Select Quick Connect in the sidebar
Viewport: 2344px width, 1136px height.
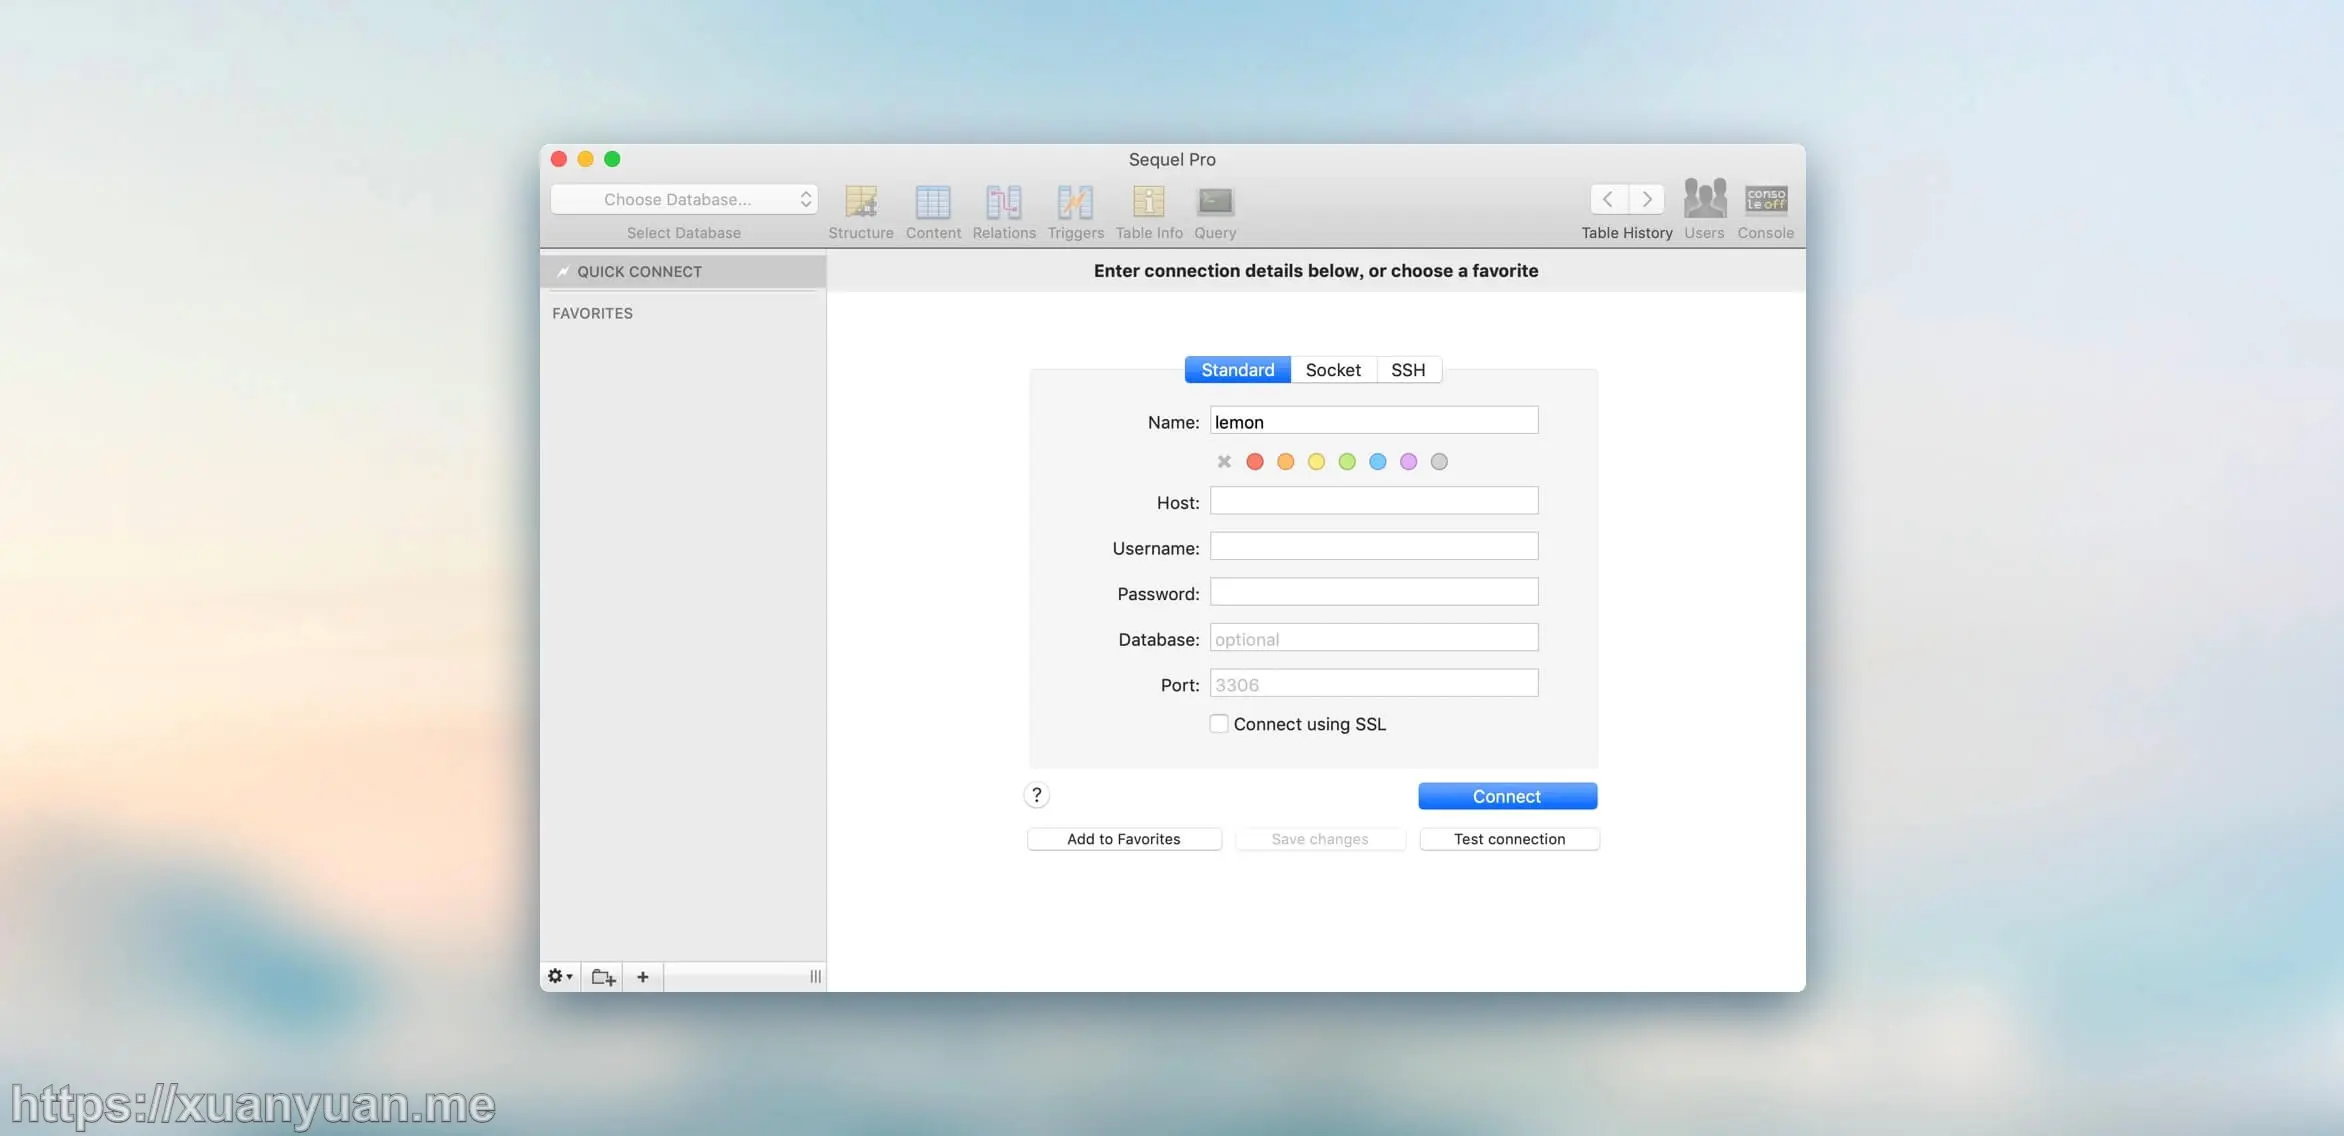[x=683, y=271]
